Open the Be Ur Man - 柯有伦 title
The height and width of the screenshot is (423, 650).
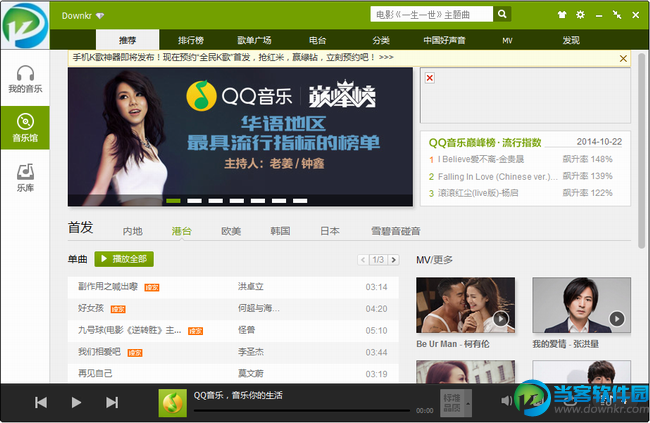[x=453, y=344]
